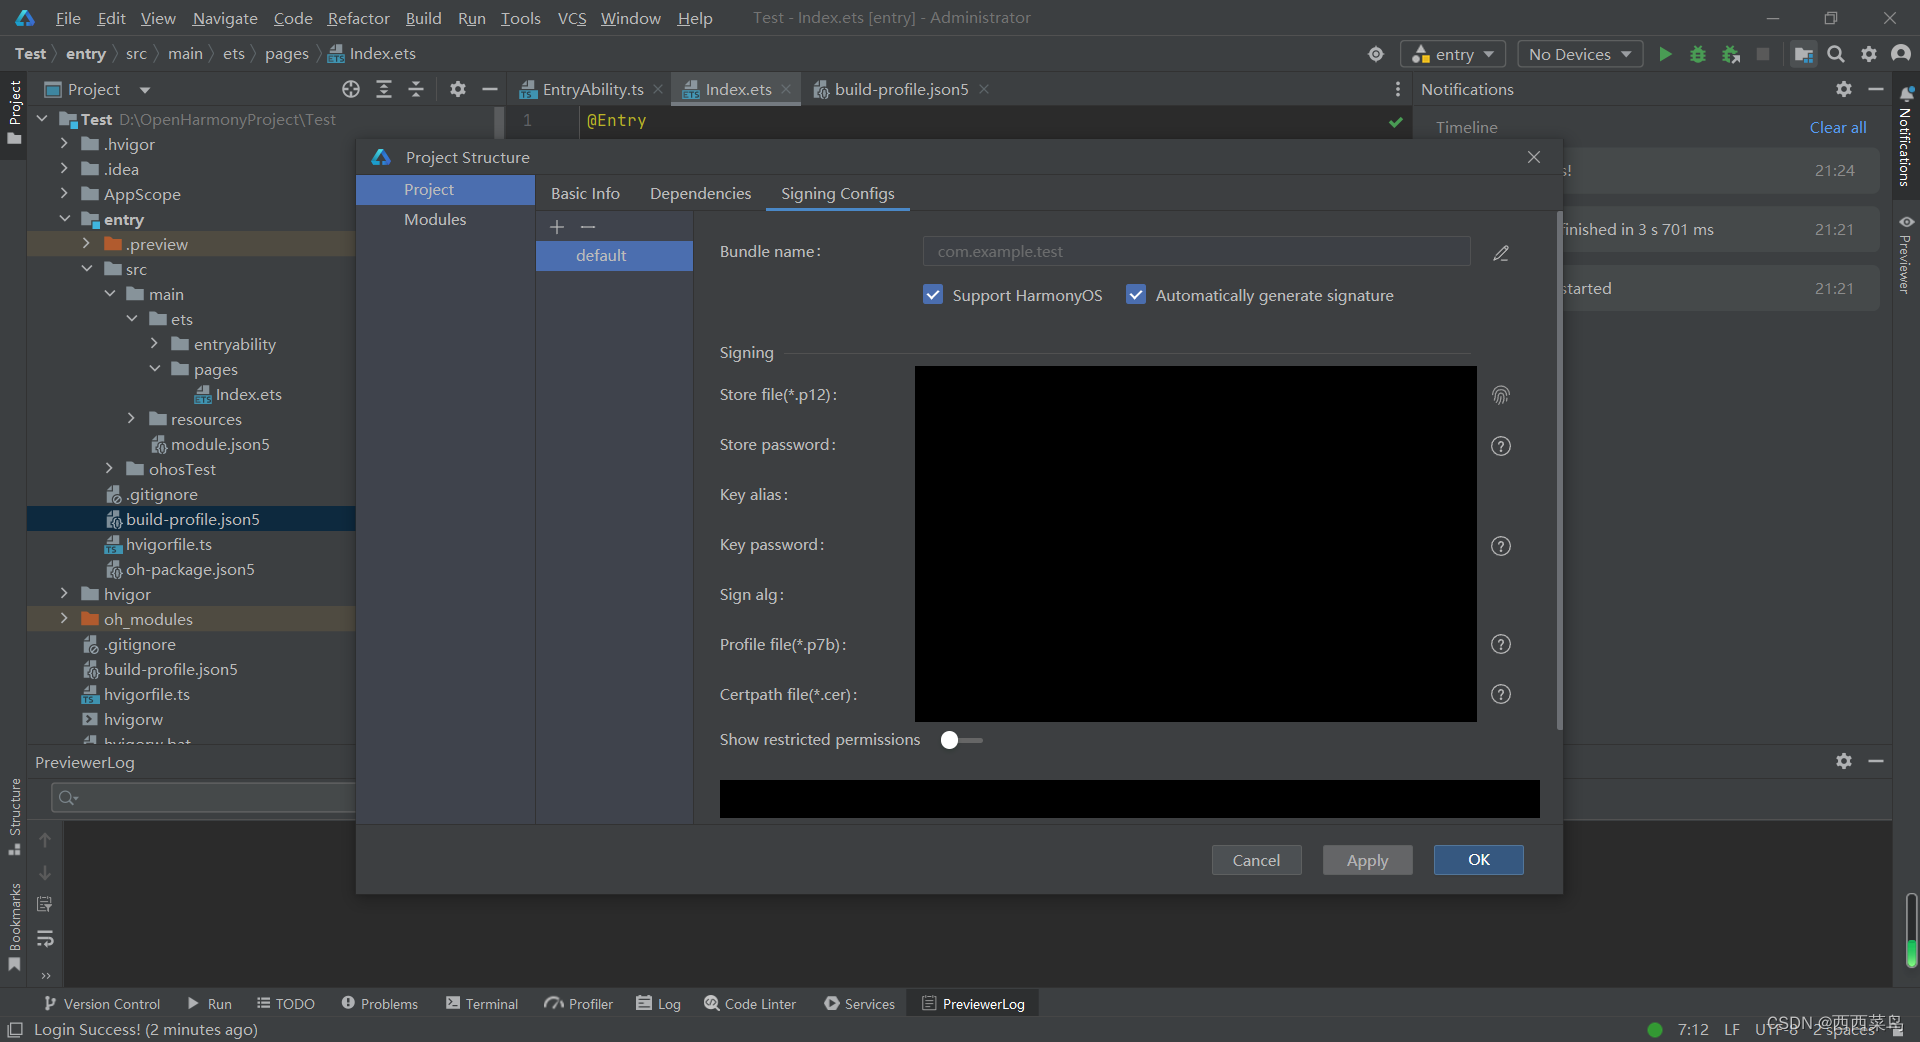Screen dimensions: 1920x1042
Task: Switch to the Dependencies tab
Action: [700, 194]
